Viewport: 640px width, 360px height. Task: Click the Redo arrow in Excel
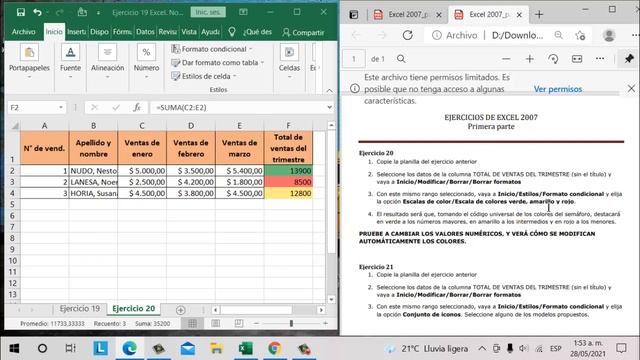tap(60, 12)
